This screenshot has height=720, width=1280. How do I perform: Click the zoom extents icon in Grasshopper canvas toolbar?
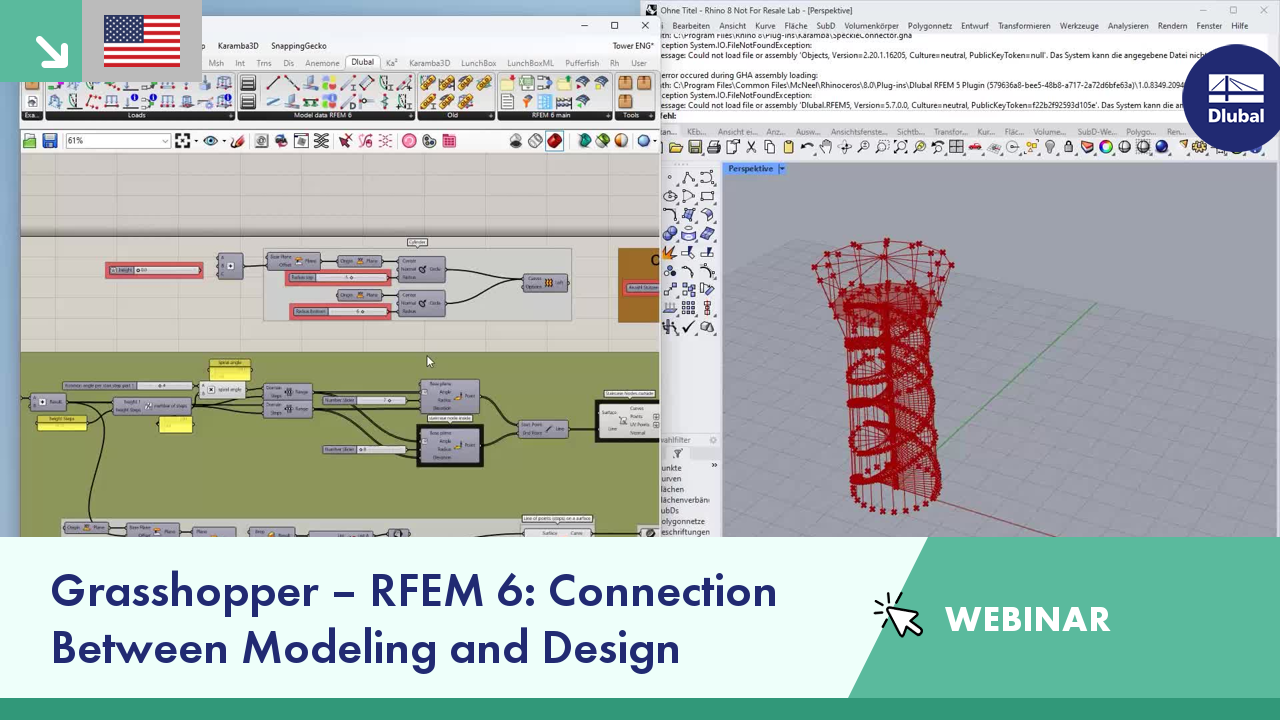coord(183,141)
